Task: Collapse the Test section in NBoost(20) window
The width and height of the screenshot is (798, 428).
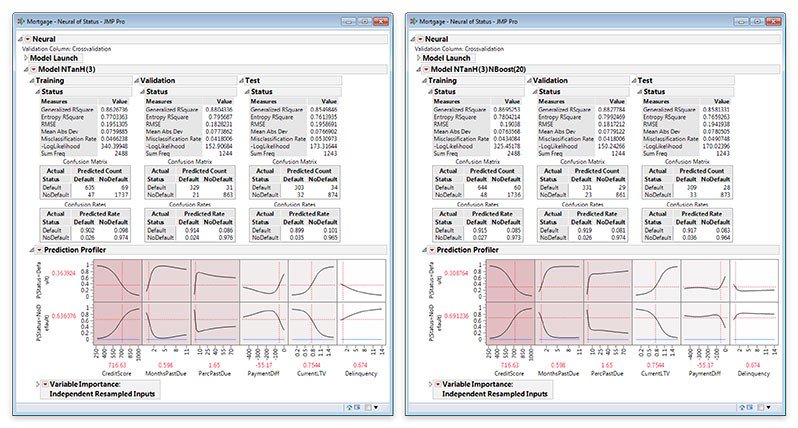Action: coord(634,80)
